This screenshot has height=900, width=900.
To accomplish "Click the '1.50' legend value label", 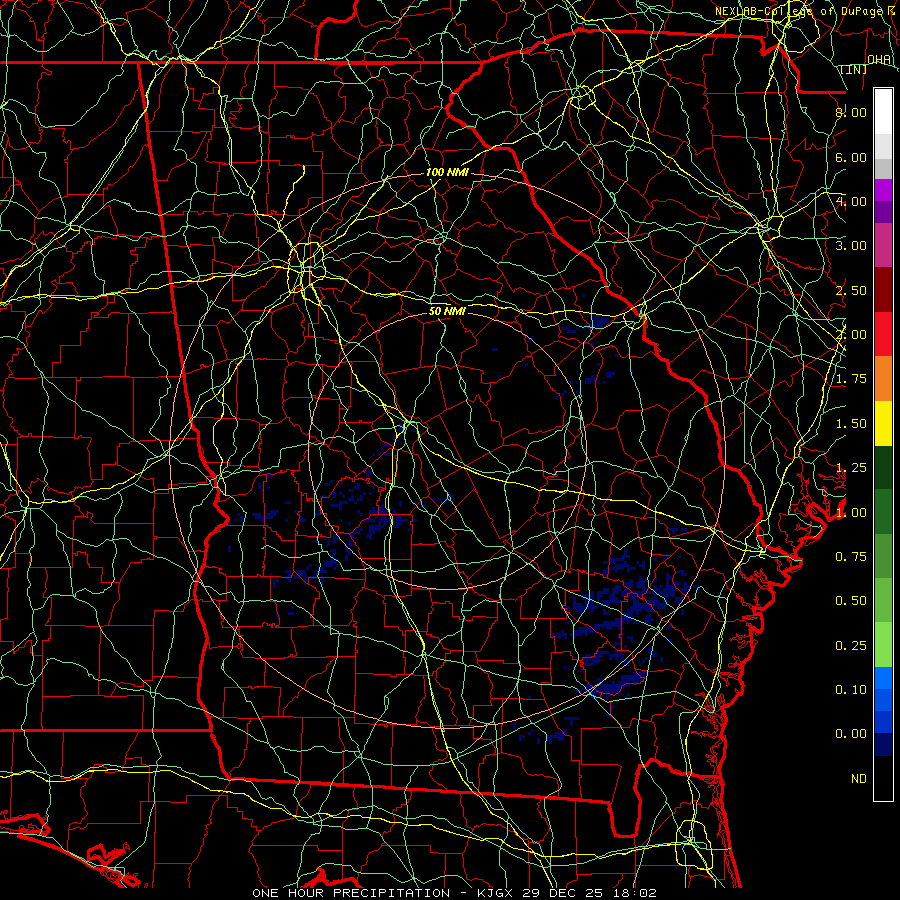I will (x=851, y=424).
